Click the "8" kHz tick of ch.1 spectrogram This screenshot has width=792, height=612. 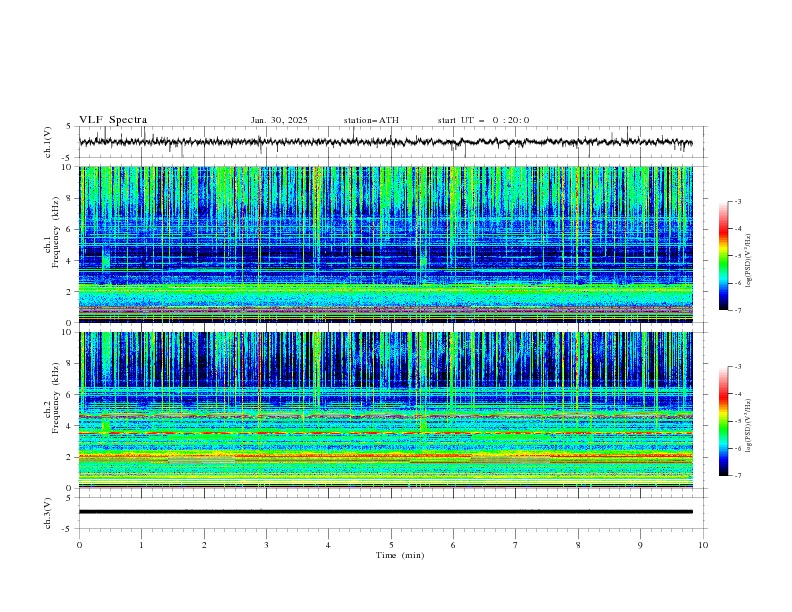coord(70,198)
